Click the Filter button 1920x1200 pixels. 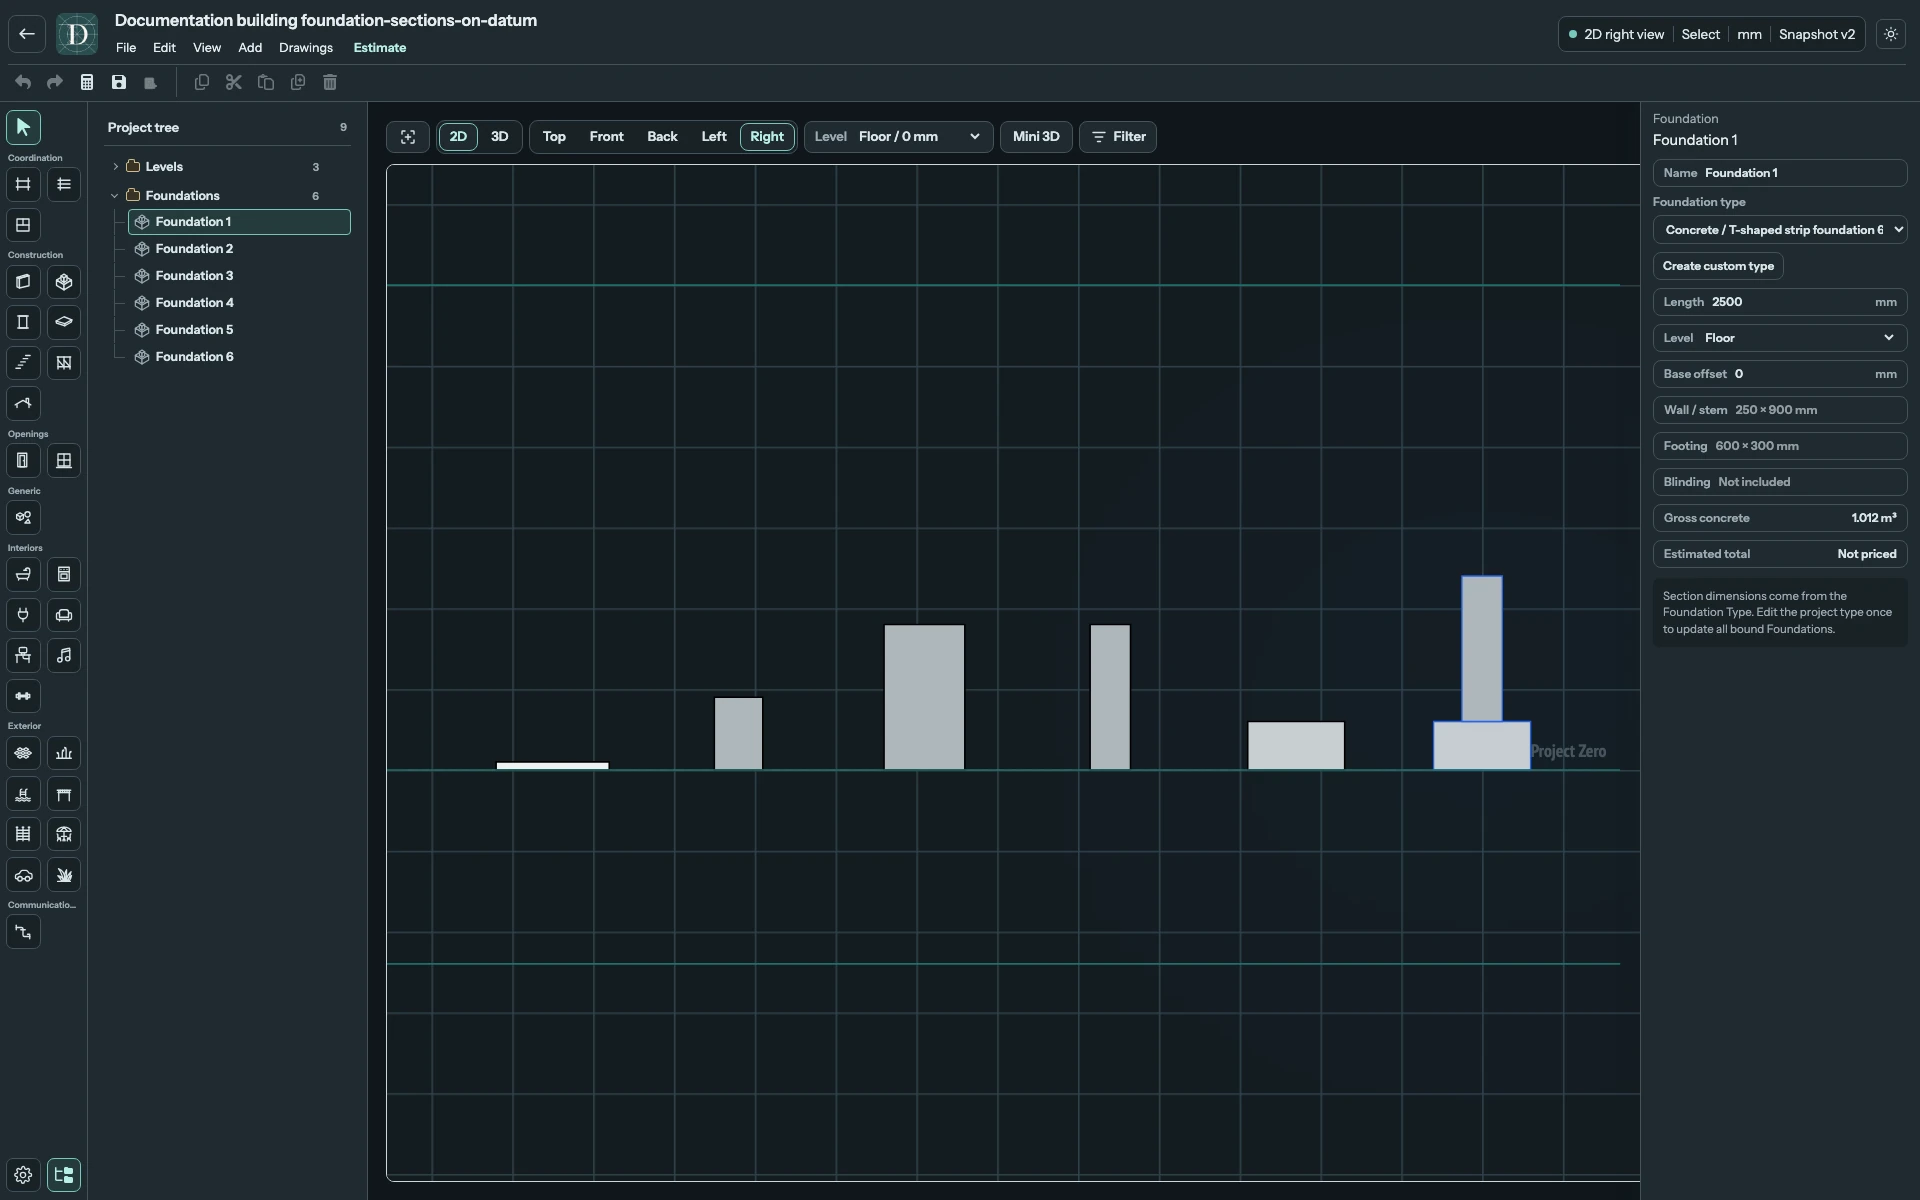coord(1118,137)
